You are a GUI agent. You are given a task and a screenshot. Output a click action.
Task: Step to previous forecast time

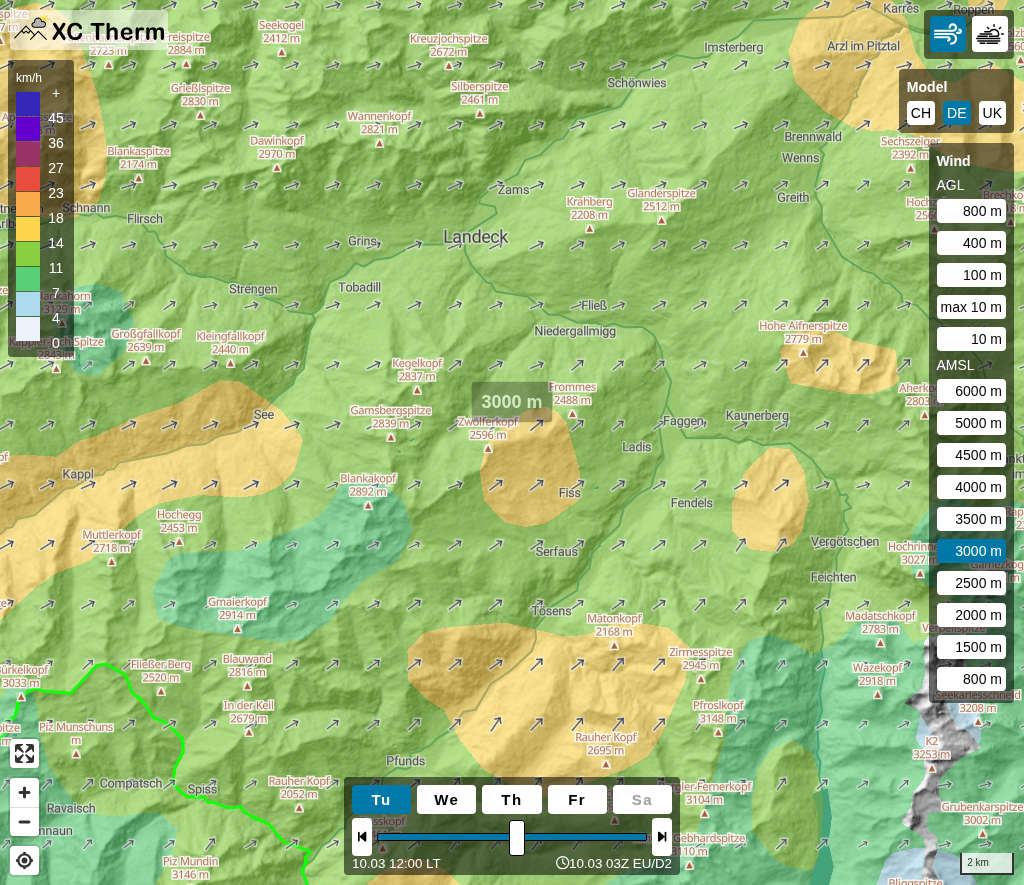[362, 837]
